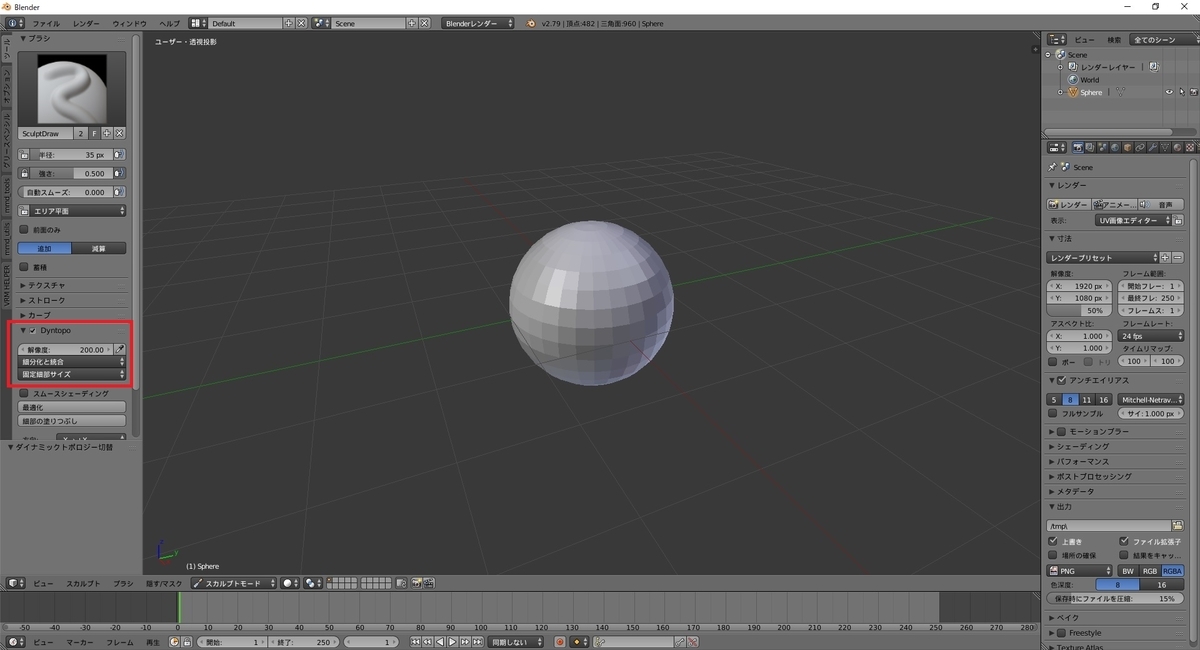The width and height of the screenshot is (1200, 650).
Task: Adjust the resolution percentage slider at 50%
Action: [x=1080, y=310]
